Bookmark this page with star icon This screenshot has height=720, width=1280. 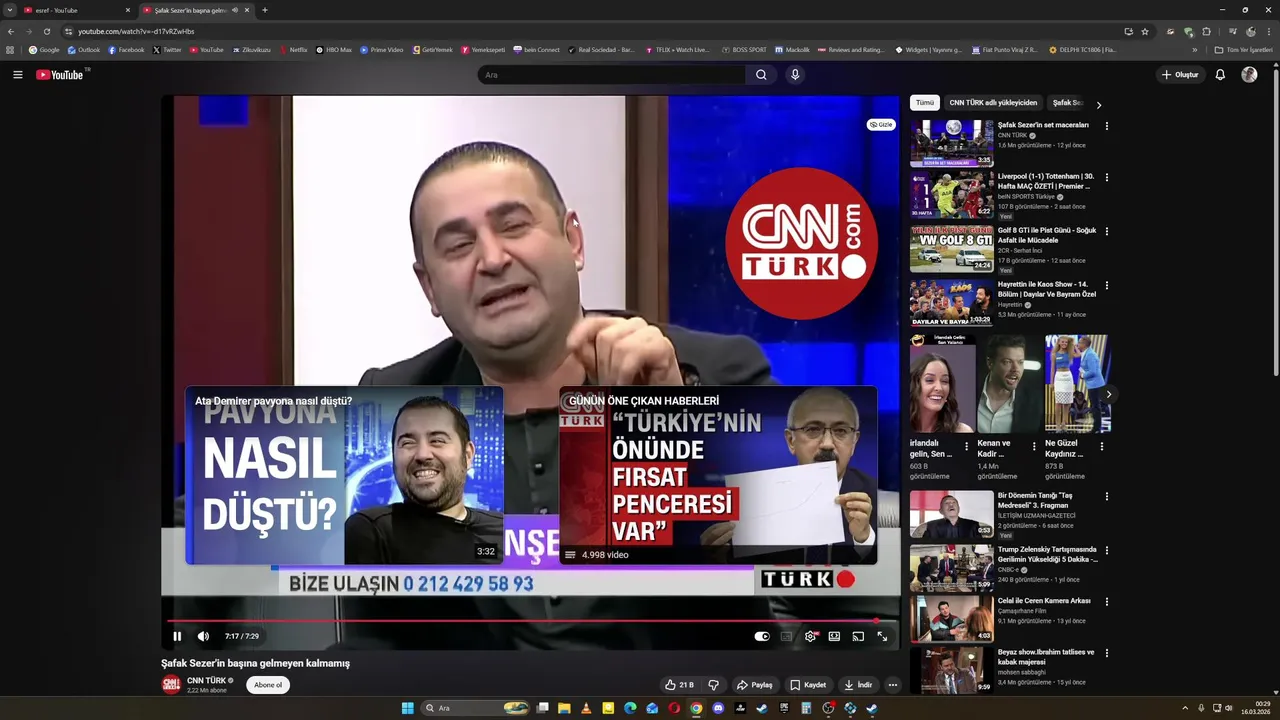click(x=1145, y=31)
